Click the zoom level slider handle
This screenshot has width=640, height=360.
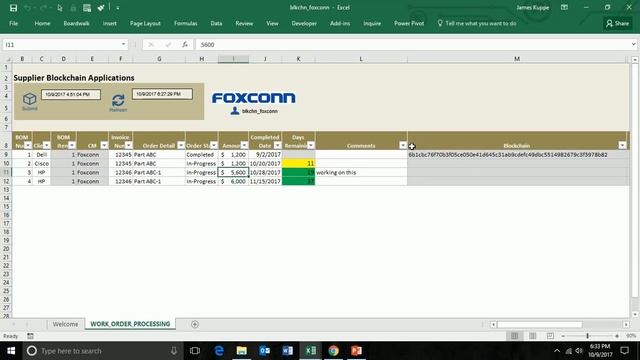pos(587,336)
